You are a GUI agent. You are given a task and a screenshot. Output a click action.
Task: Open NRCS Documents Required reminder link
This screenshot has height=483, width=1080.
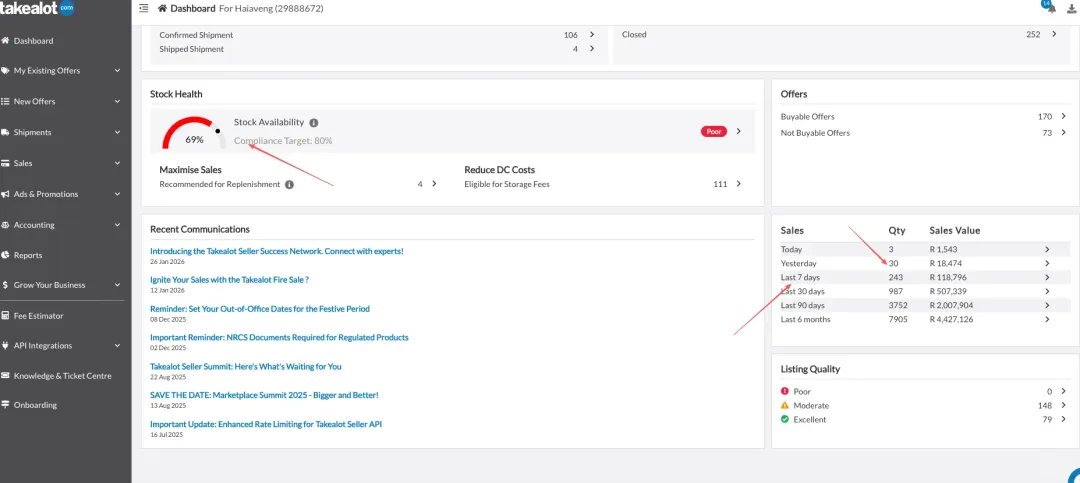pos(280,338)
